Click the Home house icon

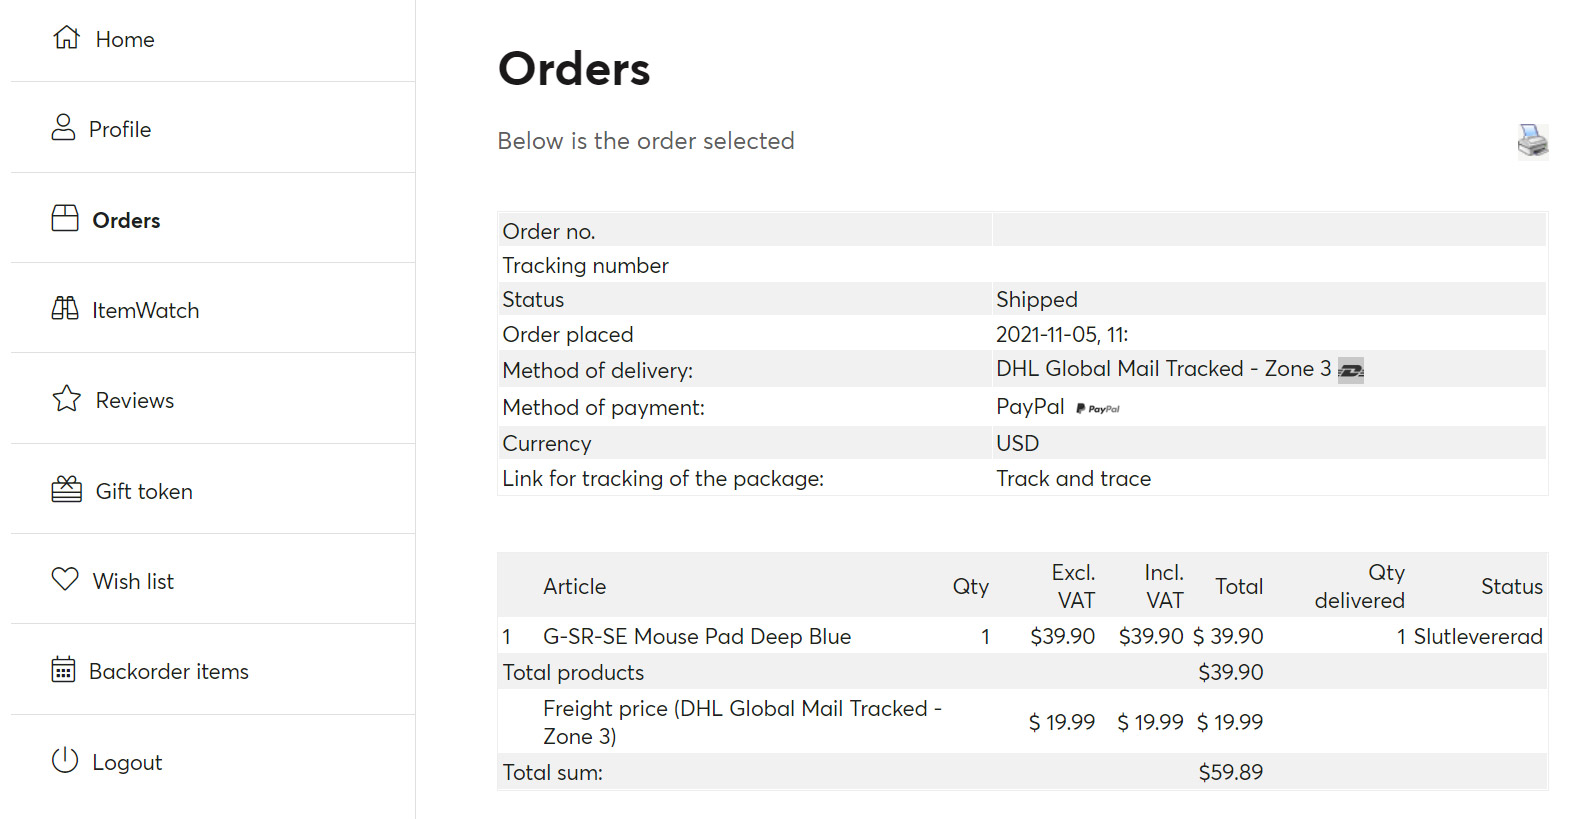click(x=67, y=38)
